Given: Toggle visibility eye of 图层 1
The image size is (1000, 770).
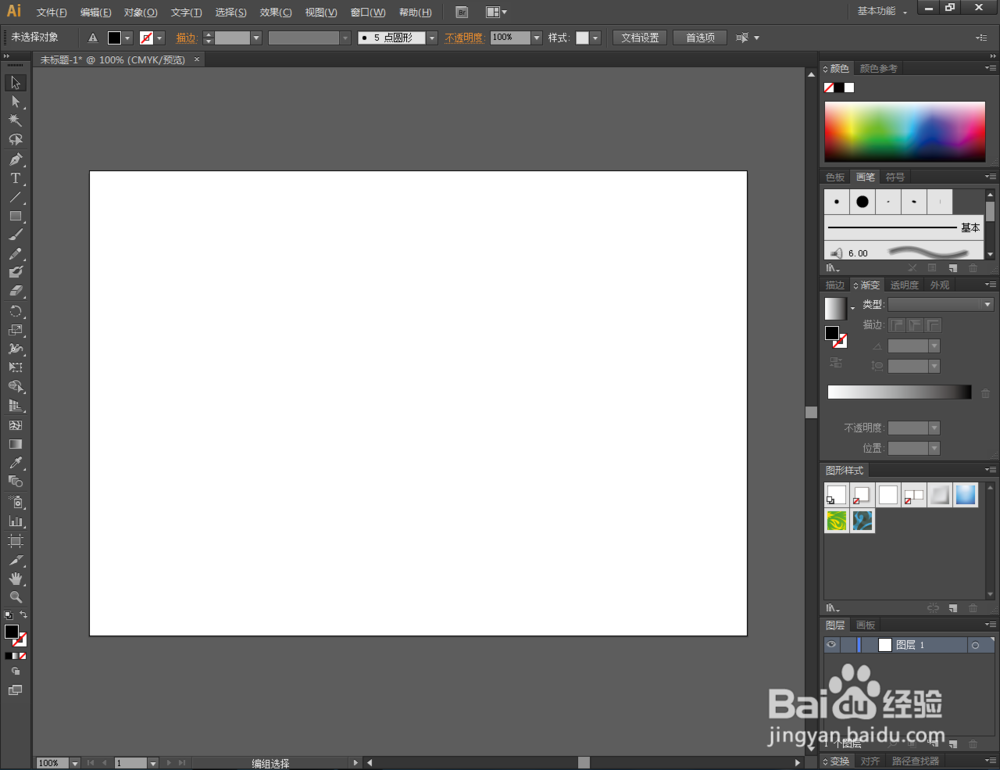Looking at the screenshot, I should coord(831,645).
